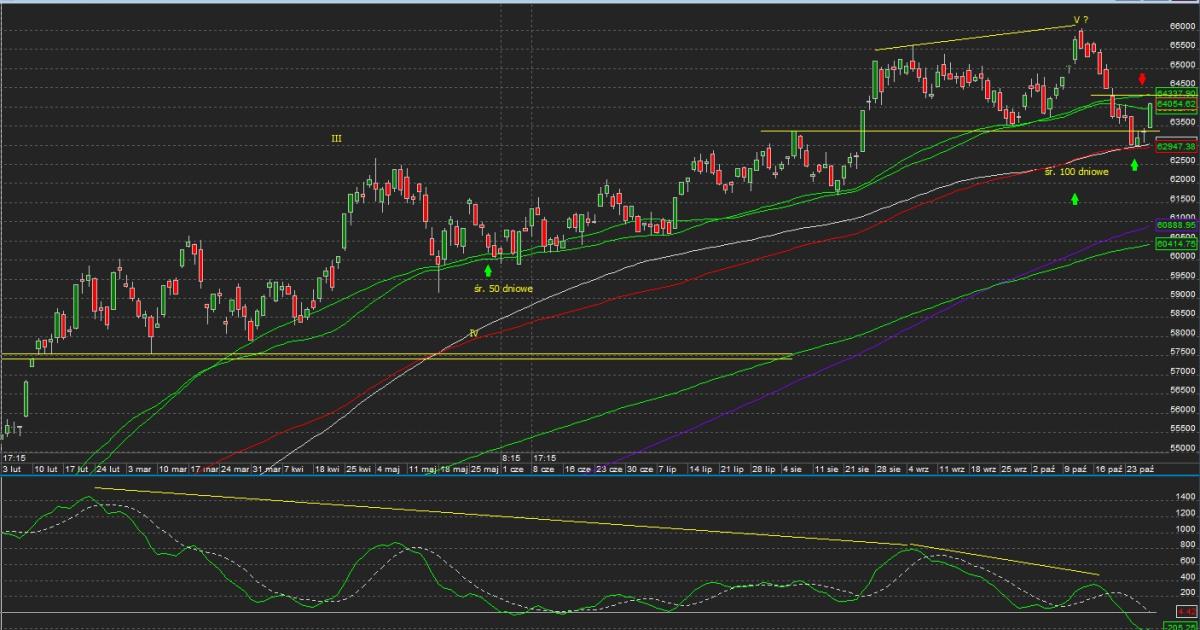The height and width of the screenshot is (630, 1200).
Task: Click the 1400 level on oscillator scale
Action: 1186,497
